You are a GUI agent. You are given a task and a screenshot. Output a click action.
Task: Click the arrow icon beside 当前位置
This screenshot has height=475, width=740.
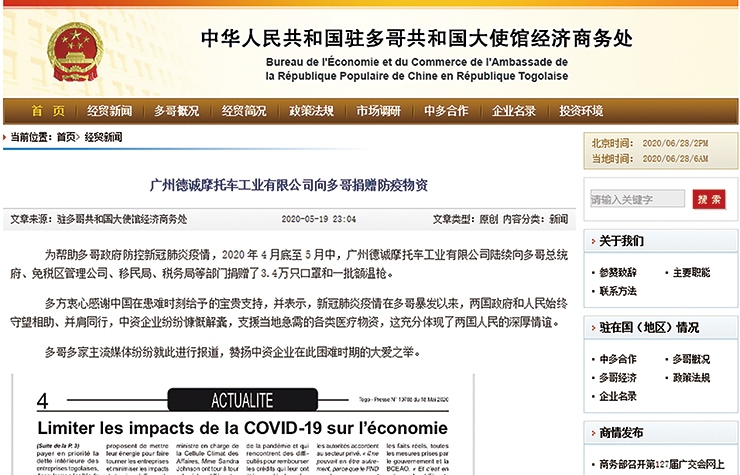click(x=6, y=136)
